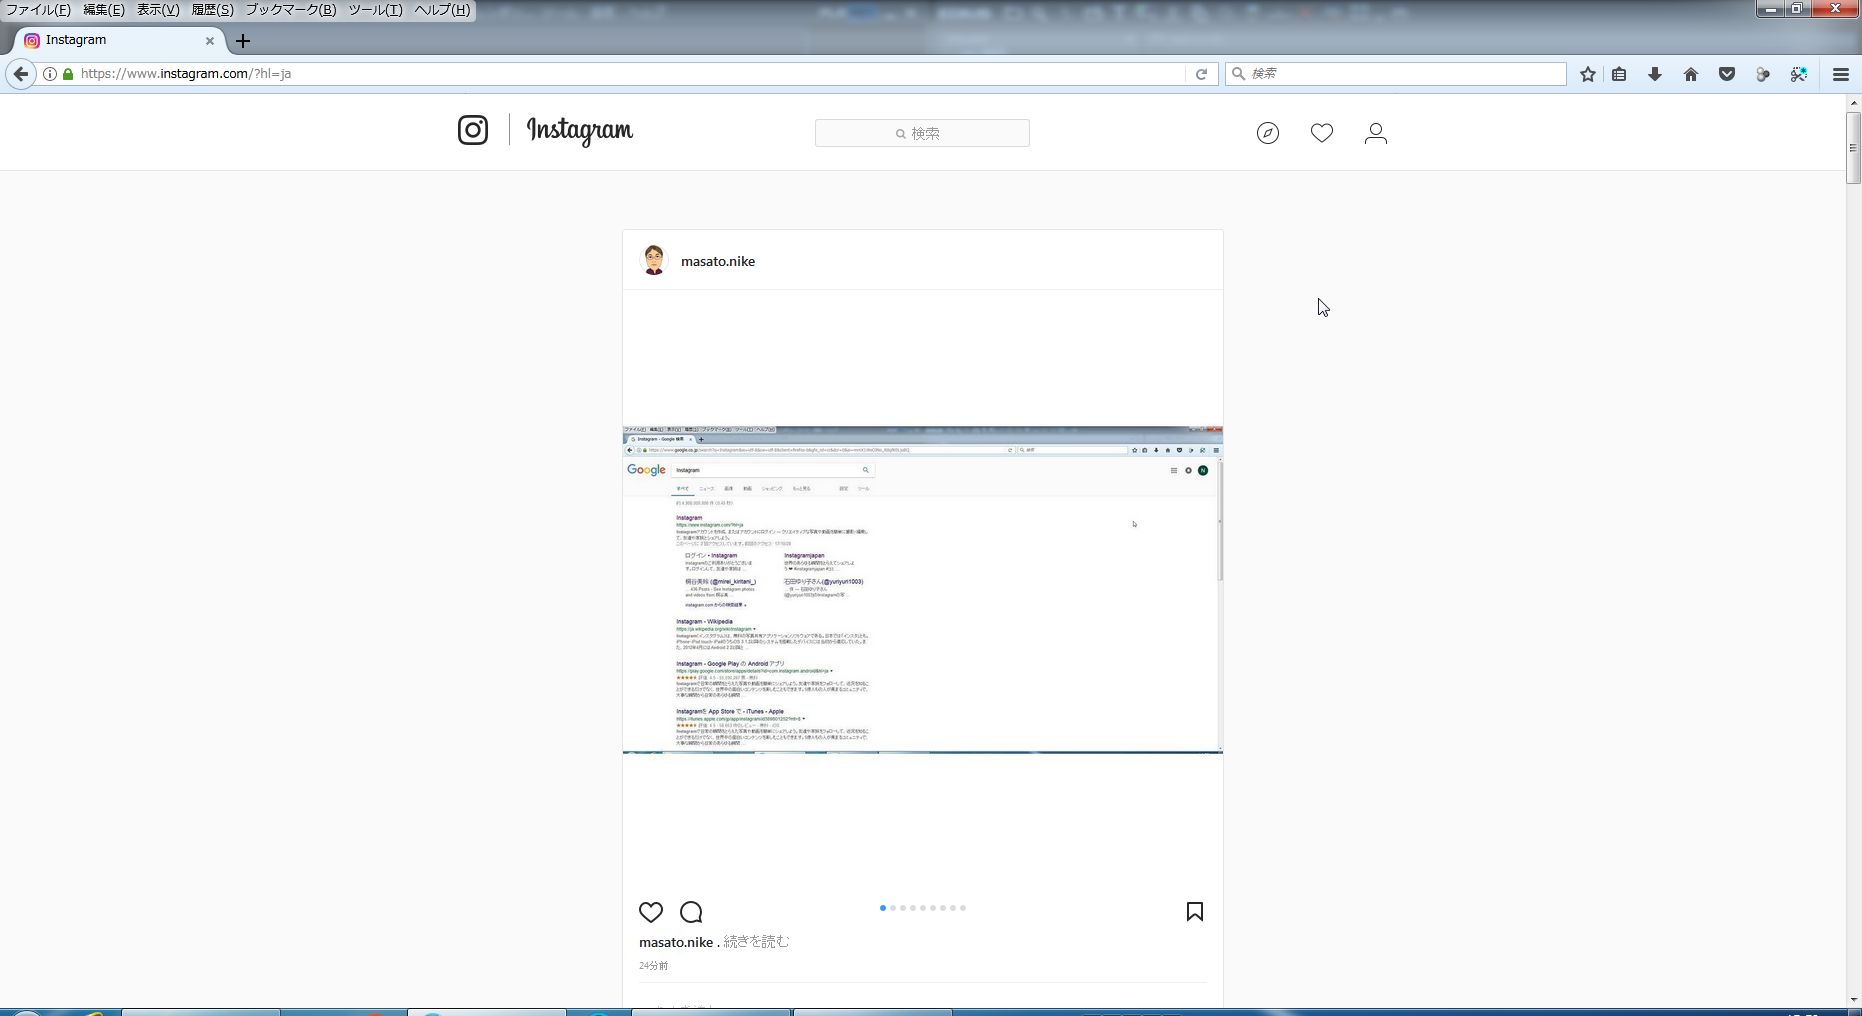The height and width of the screenshot is (1016, 1862).
Task: Open the ツール(T) menu
Action: [375, 10]
